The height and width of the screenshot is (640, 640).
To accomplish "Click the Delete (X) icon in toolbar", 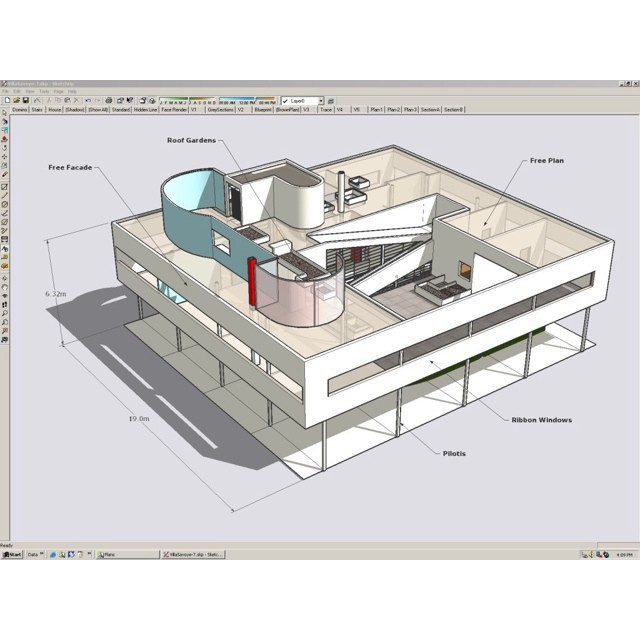I will pyautogui.click(x=76, y=101).
